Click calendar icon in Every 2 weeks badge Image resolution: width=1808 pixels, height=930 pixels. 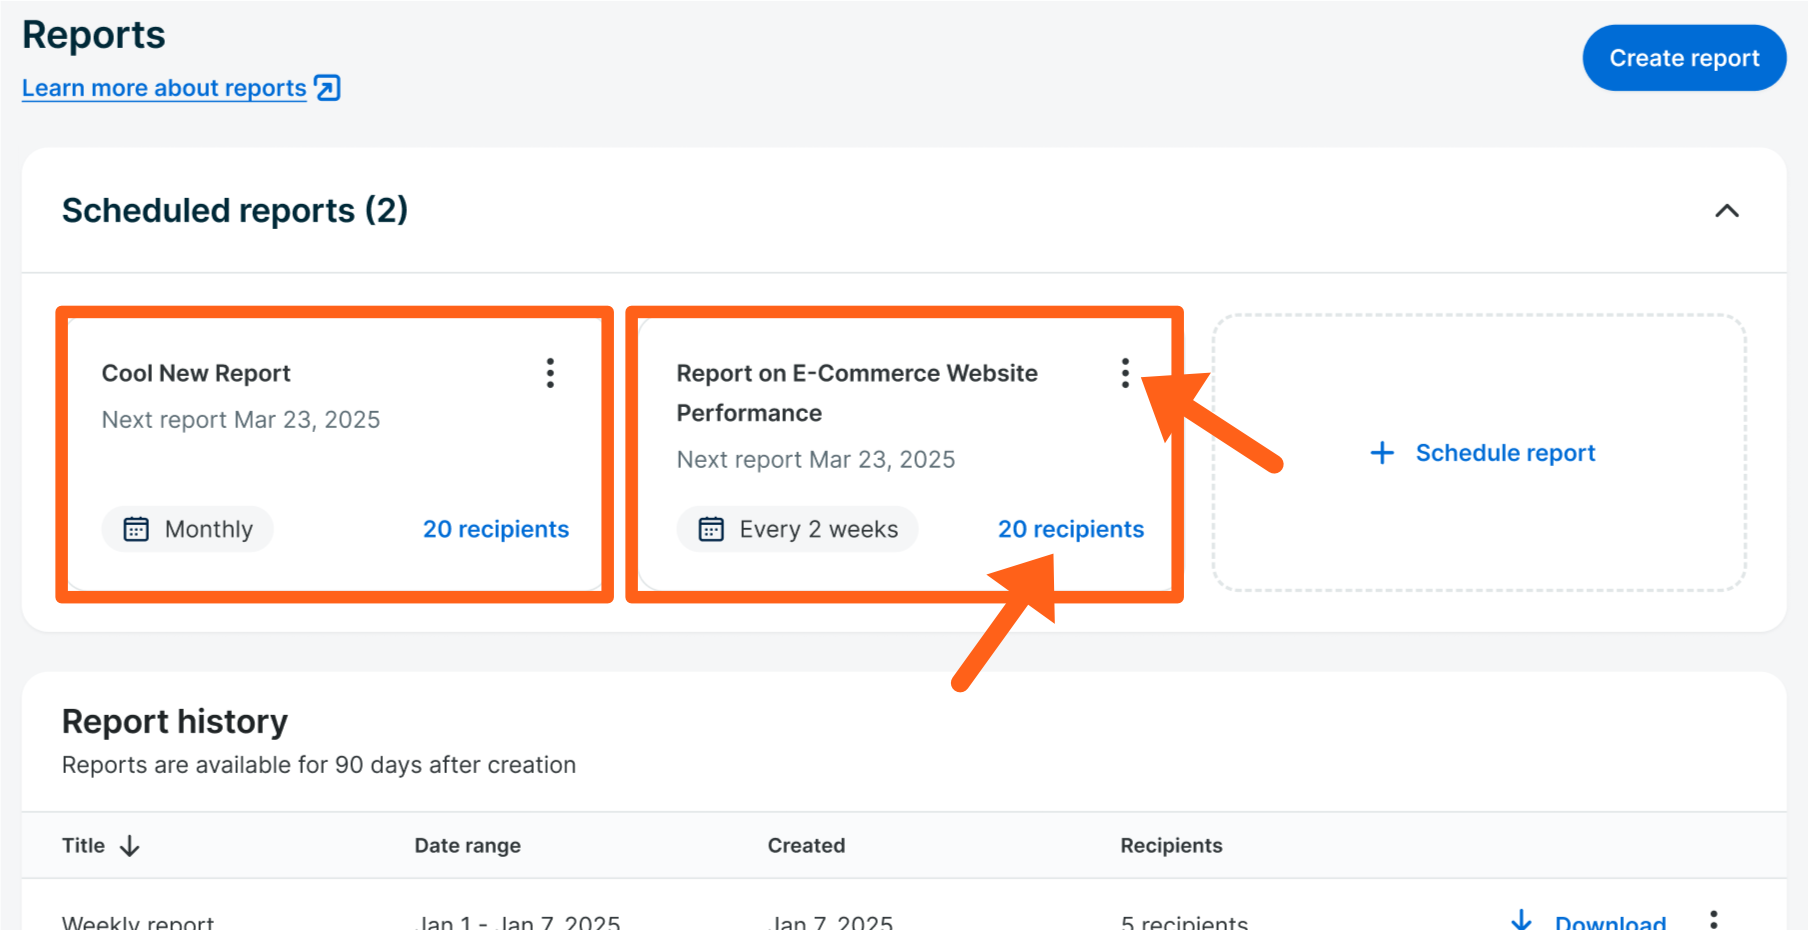click(711, 529)
